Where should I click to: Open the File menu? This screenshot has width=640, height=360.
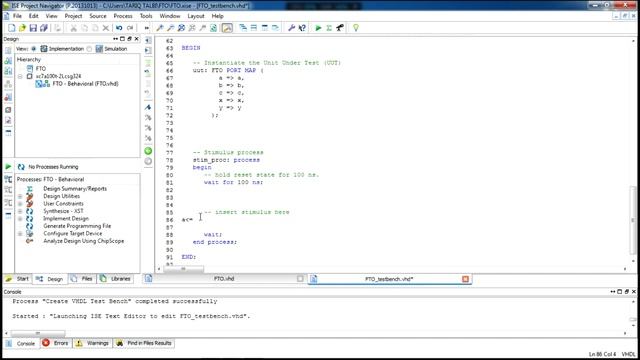pos(17,16)
